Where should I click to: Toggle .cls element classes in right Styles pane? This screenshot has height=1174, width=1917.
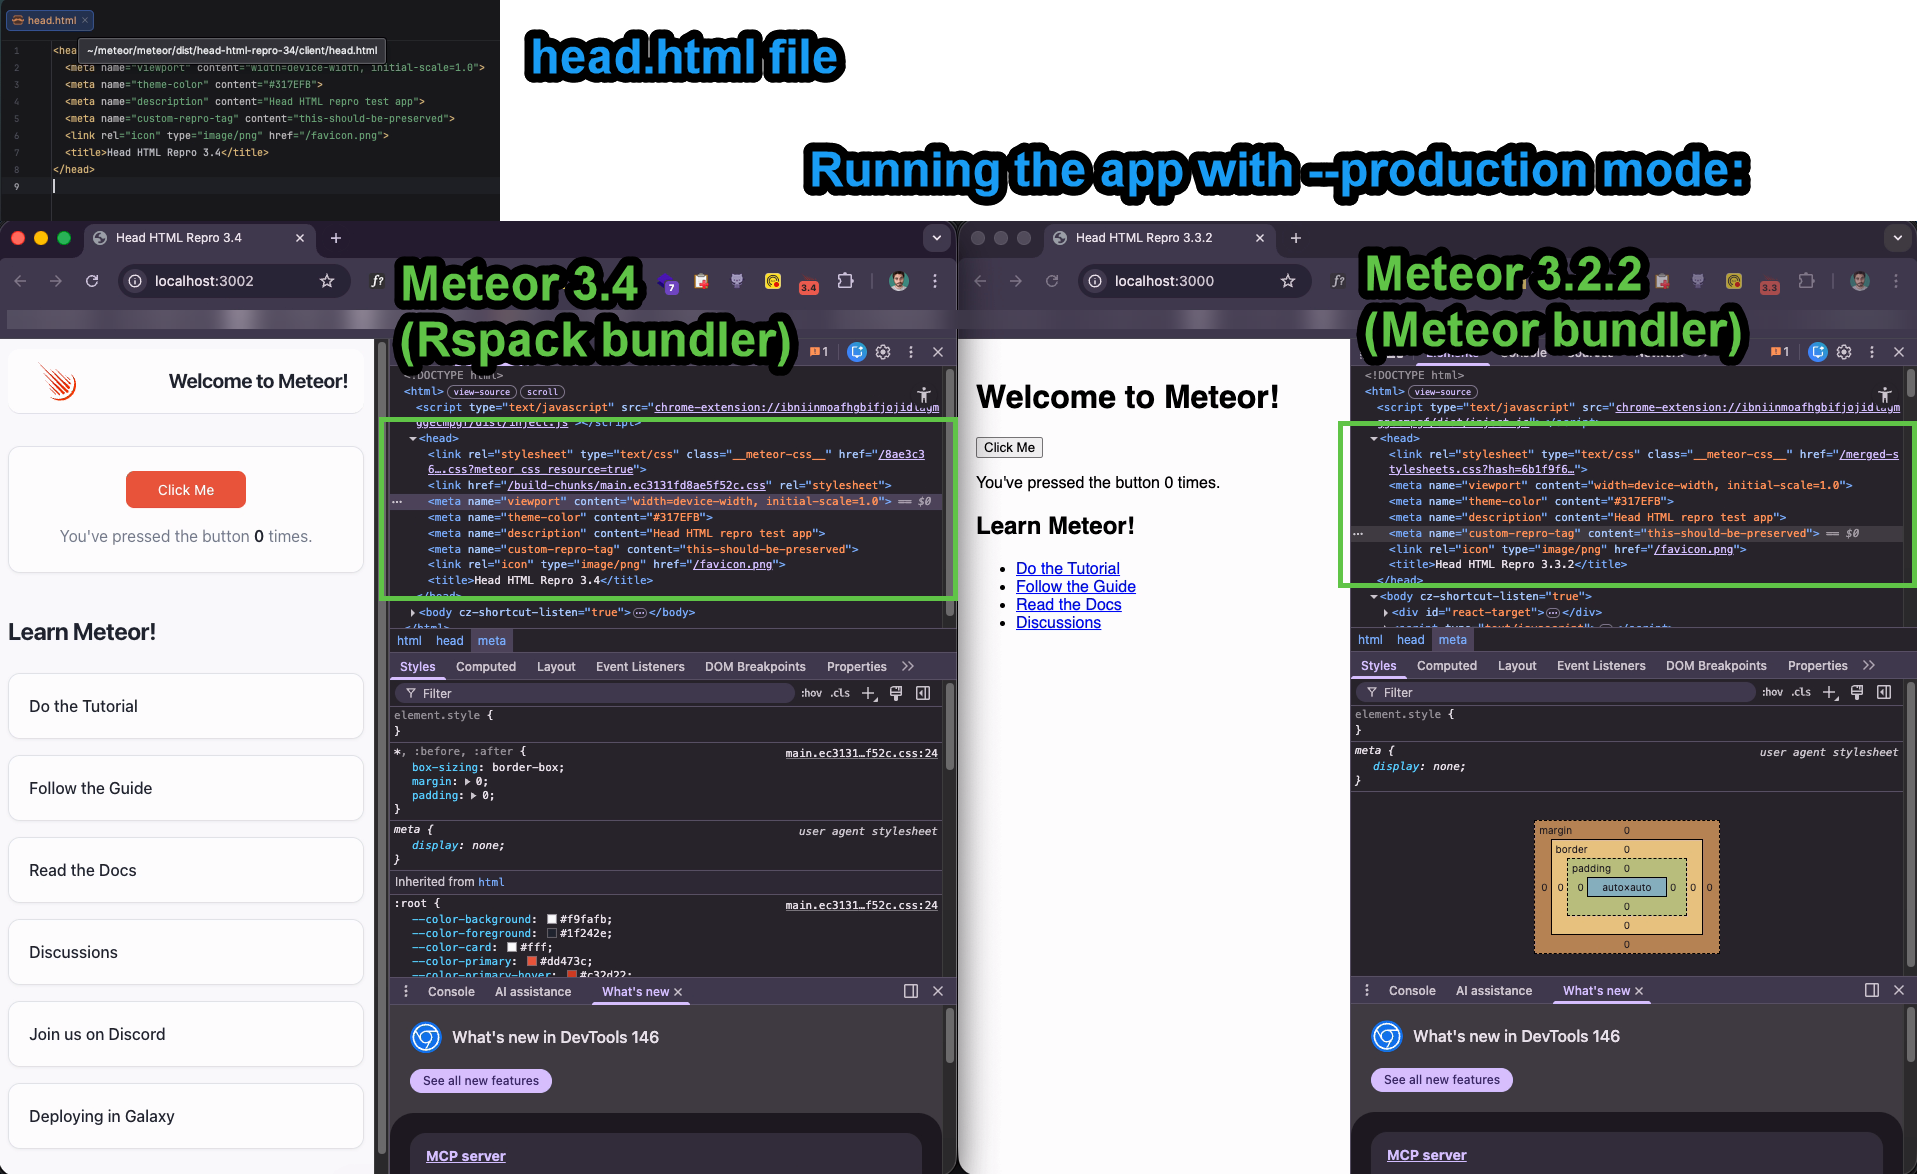pos(1801,692)
